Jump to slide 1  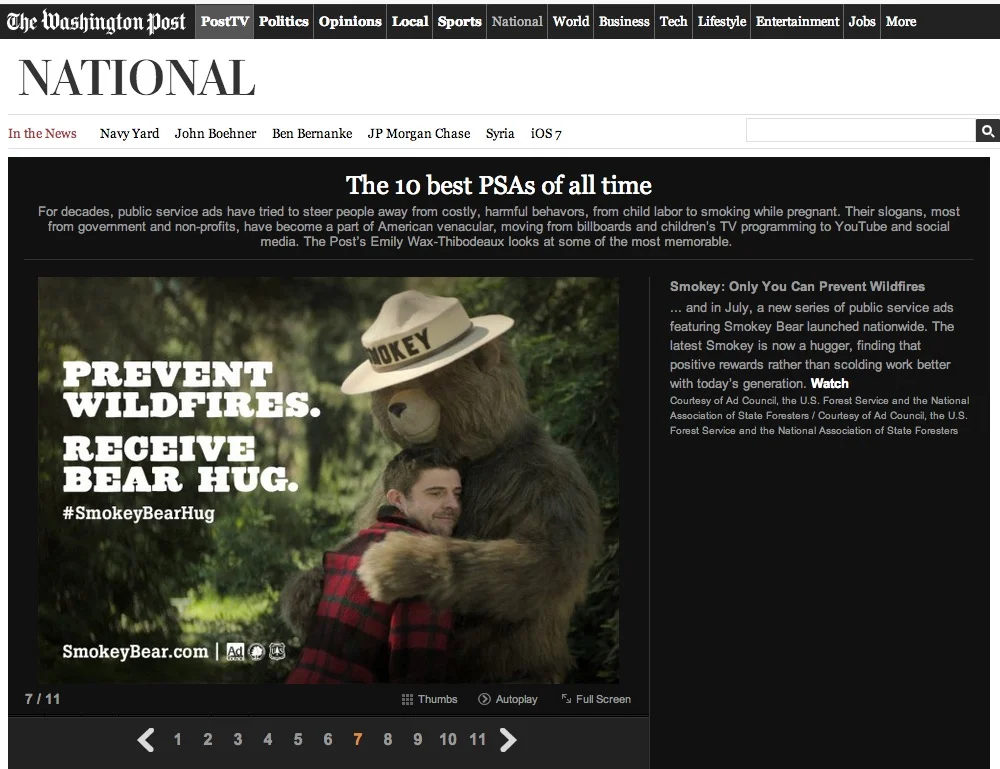(177, 740)
